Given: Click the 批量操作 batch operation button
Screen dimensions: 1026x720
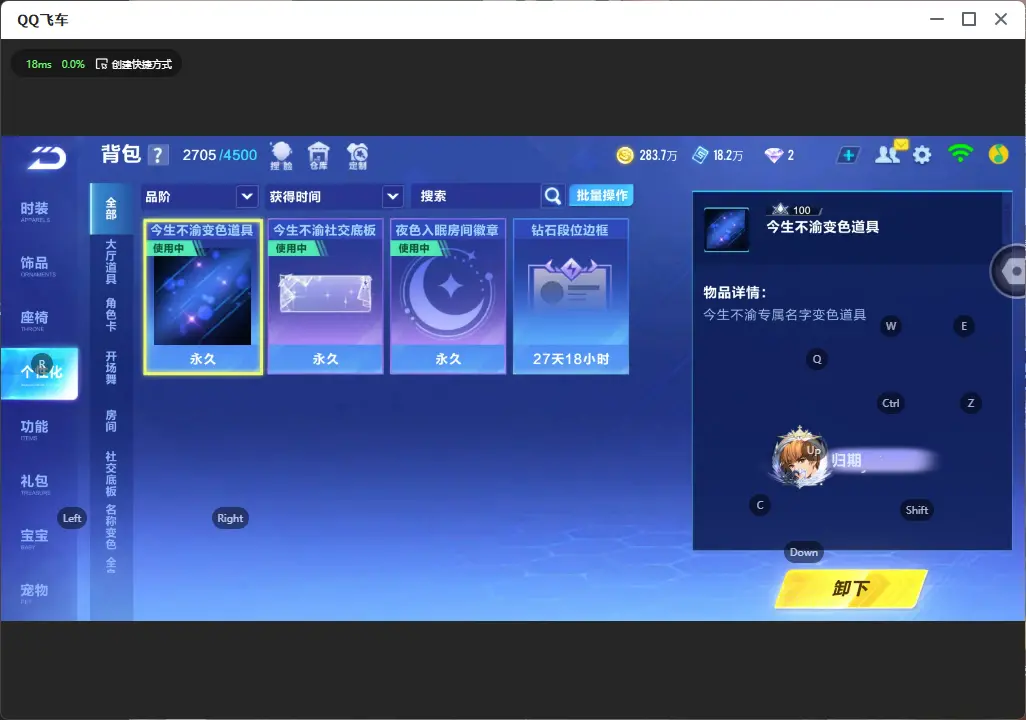Looking at the screenshot, I should [601, 195].
